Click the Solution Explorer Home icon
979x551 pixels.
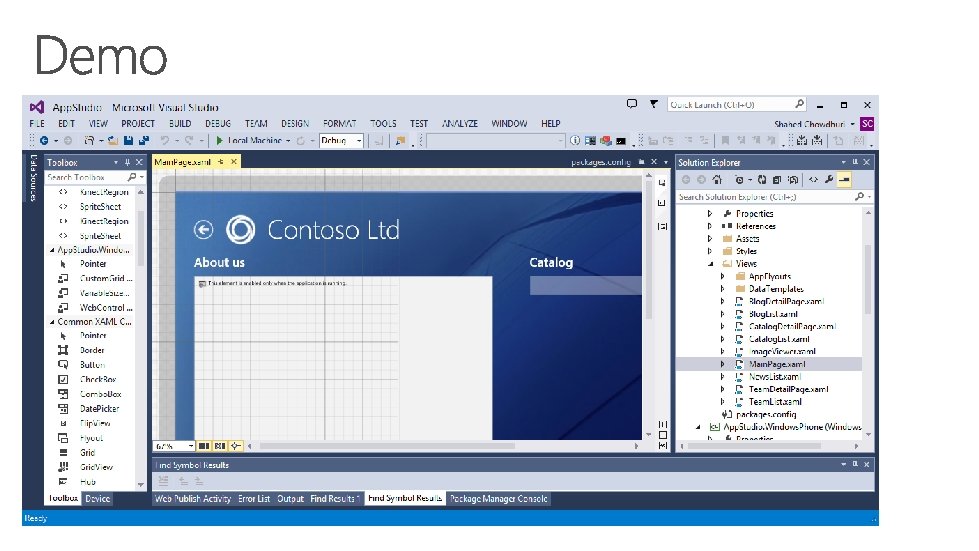coord(717,180)
